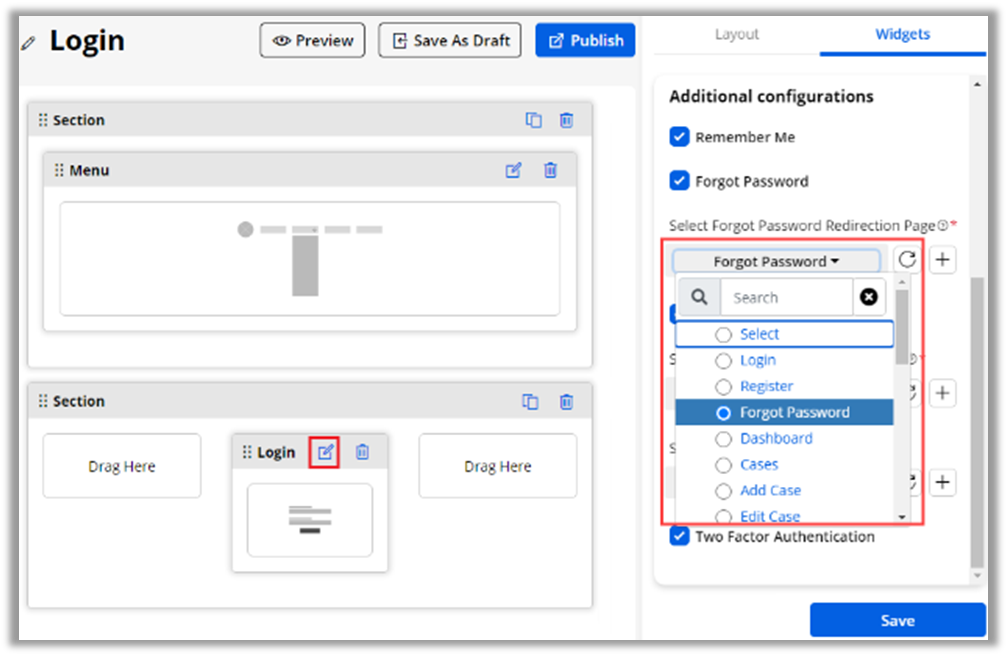Screen dimensions: 1008x656
Task: Uncheck the Remember Me checkbox
Action: [x=680, y=137]
